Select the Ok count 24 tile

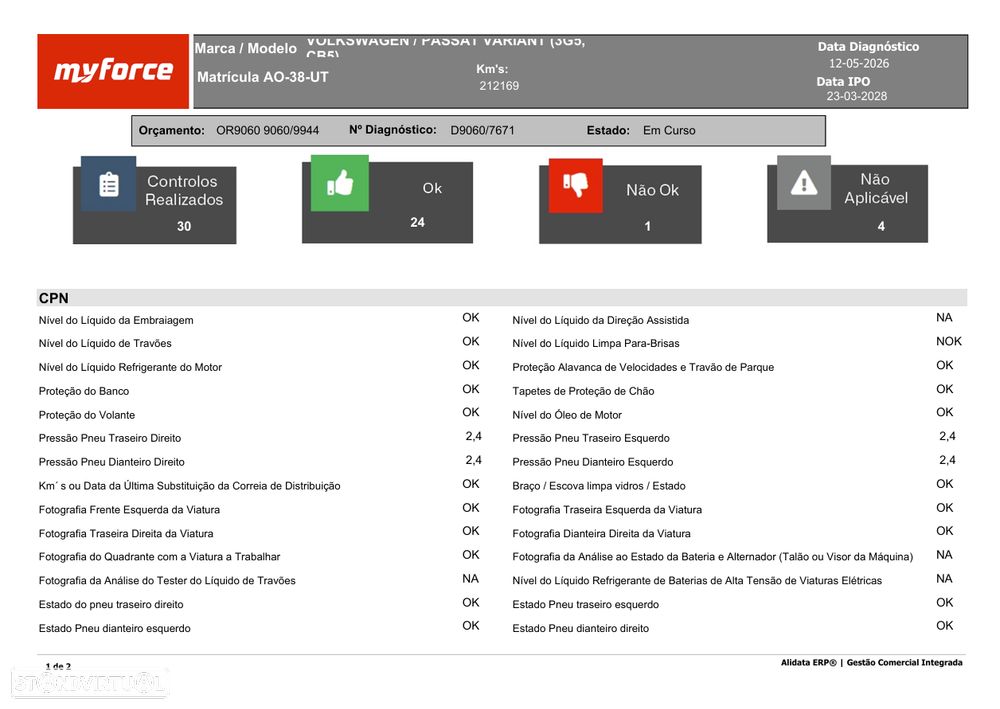(x=387, y=203)
